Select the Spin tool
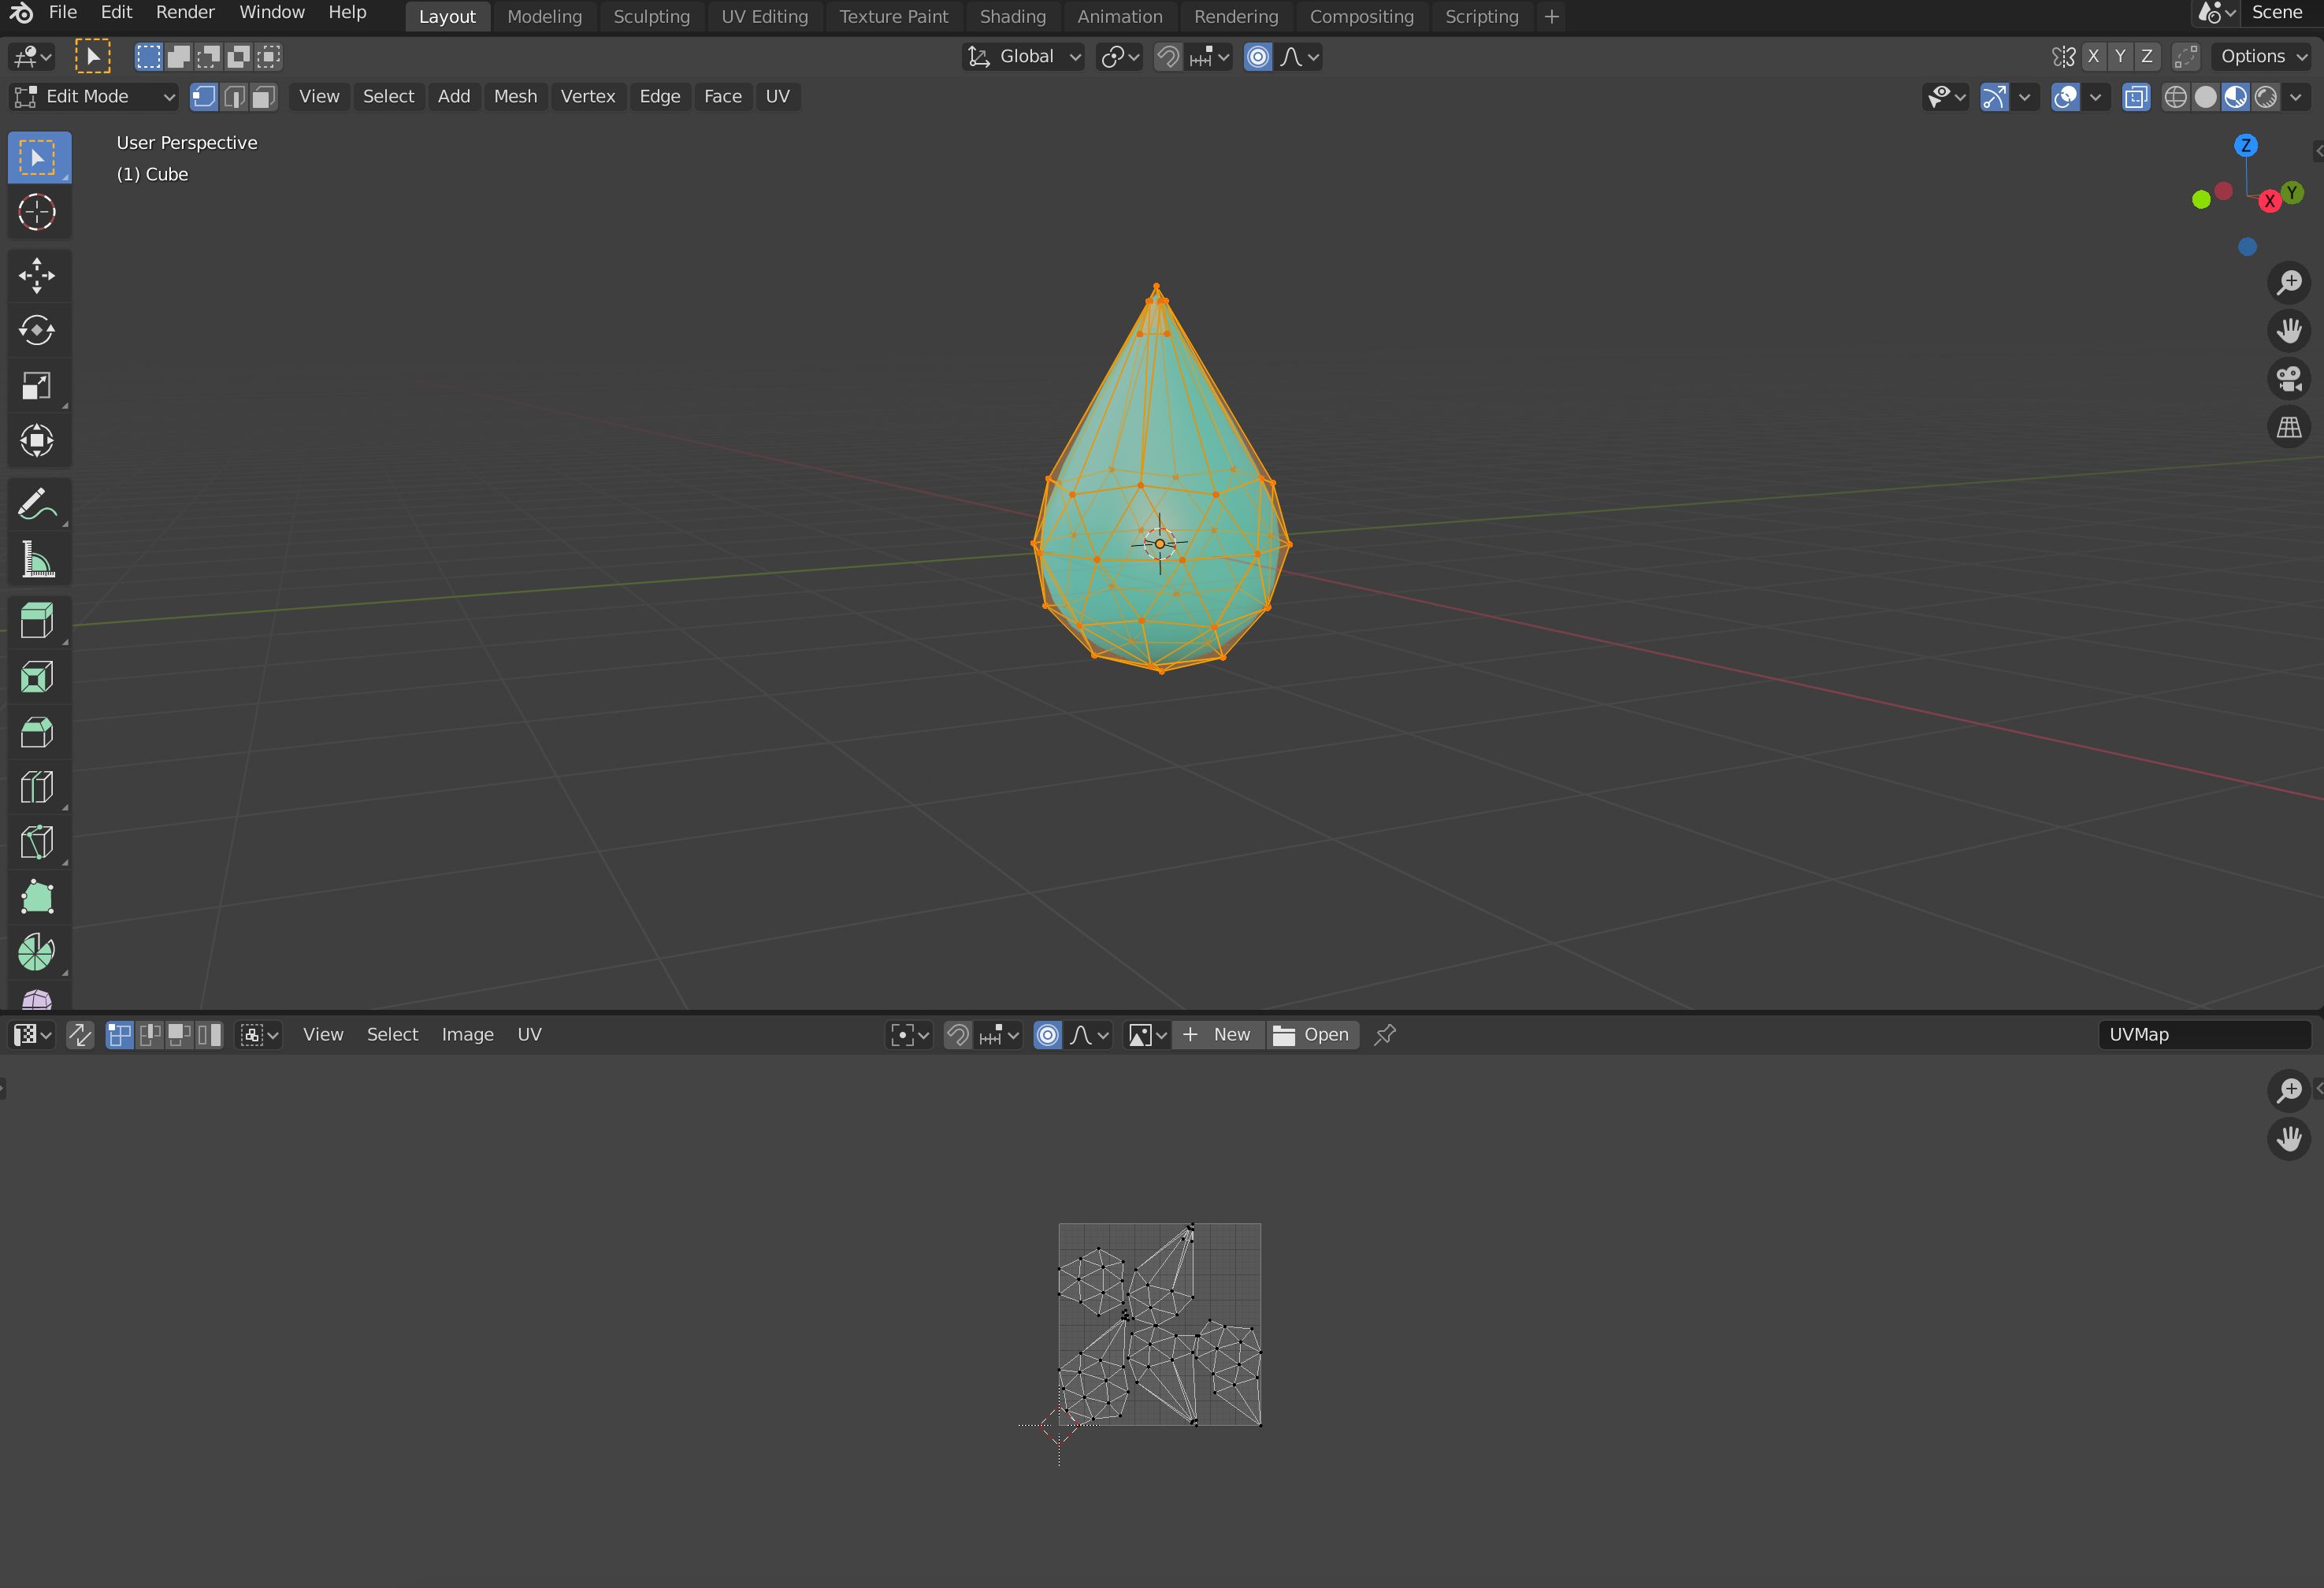Screen dimensions: 2324x1588 click(x=38, y=952)
